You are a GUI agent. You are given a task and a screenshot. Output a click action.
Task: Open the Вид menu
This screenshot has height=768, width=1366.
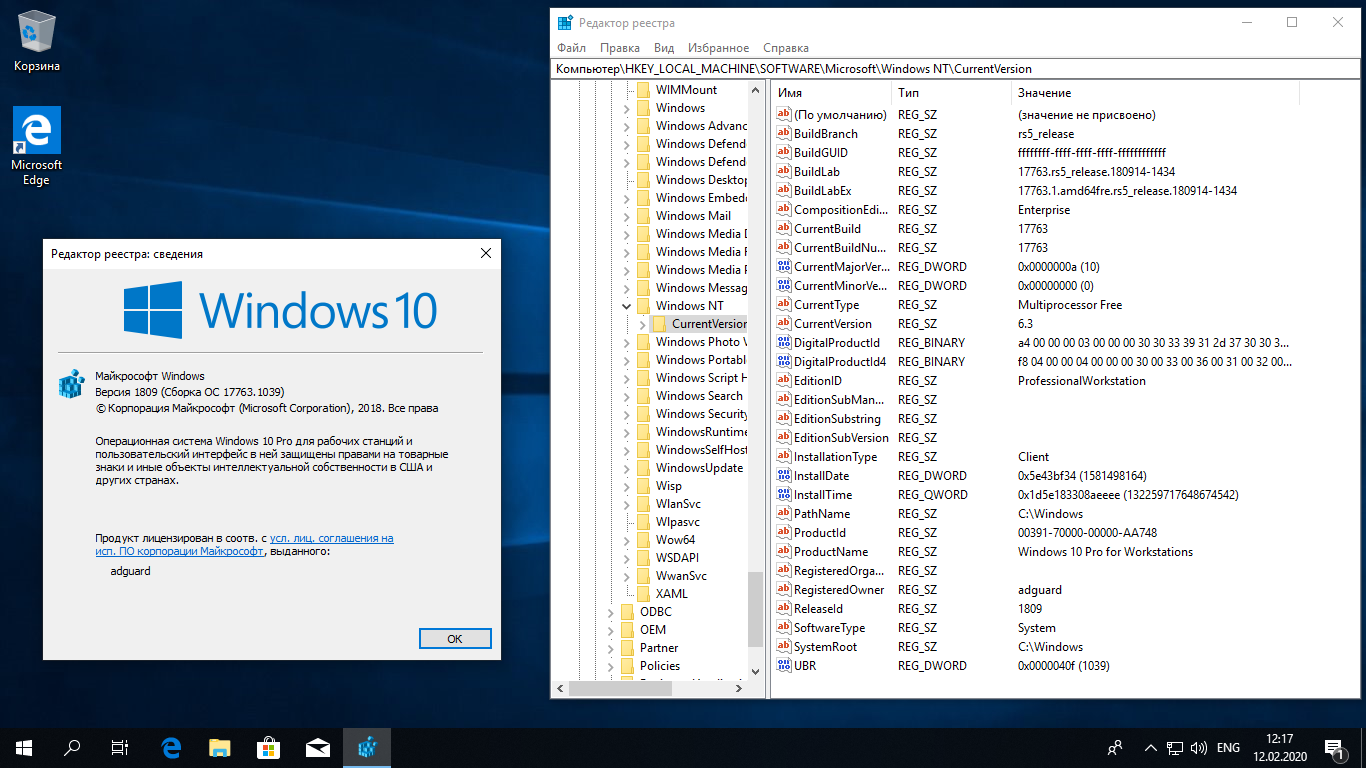click(664, 48)
